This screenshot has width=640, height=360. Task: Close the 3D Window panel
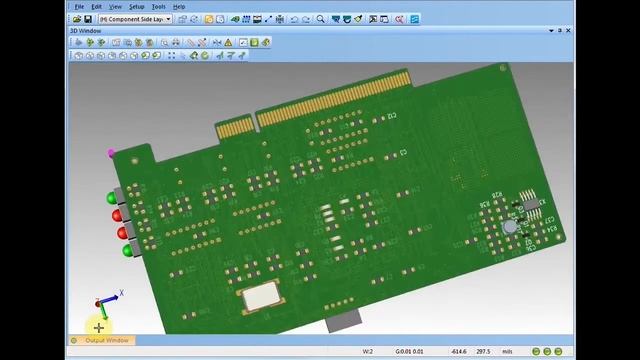568,31
